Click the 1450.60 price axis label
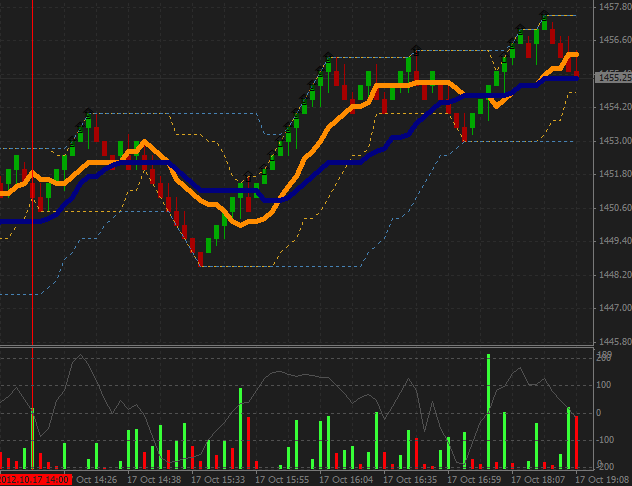This screenshot has width=632, height=486. coord(615,208)
